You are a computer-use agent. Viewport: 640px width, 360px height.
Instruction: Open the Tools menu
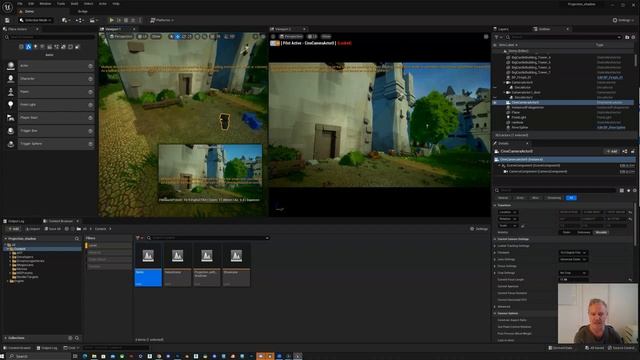(x=61, y=4)
